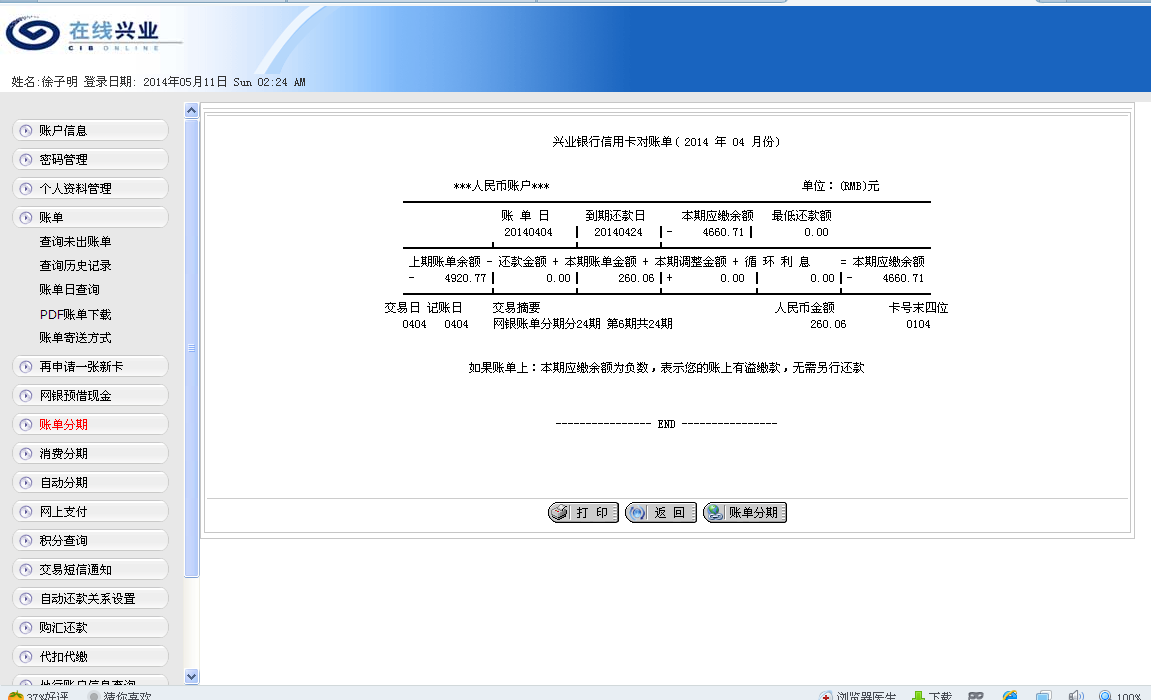Toggle the speaker sound icon in status bar
The width and height of the screenshot is (1151, 700).
[1076, 696]
